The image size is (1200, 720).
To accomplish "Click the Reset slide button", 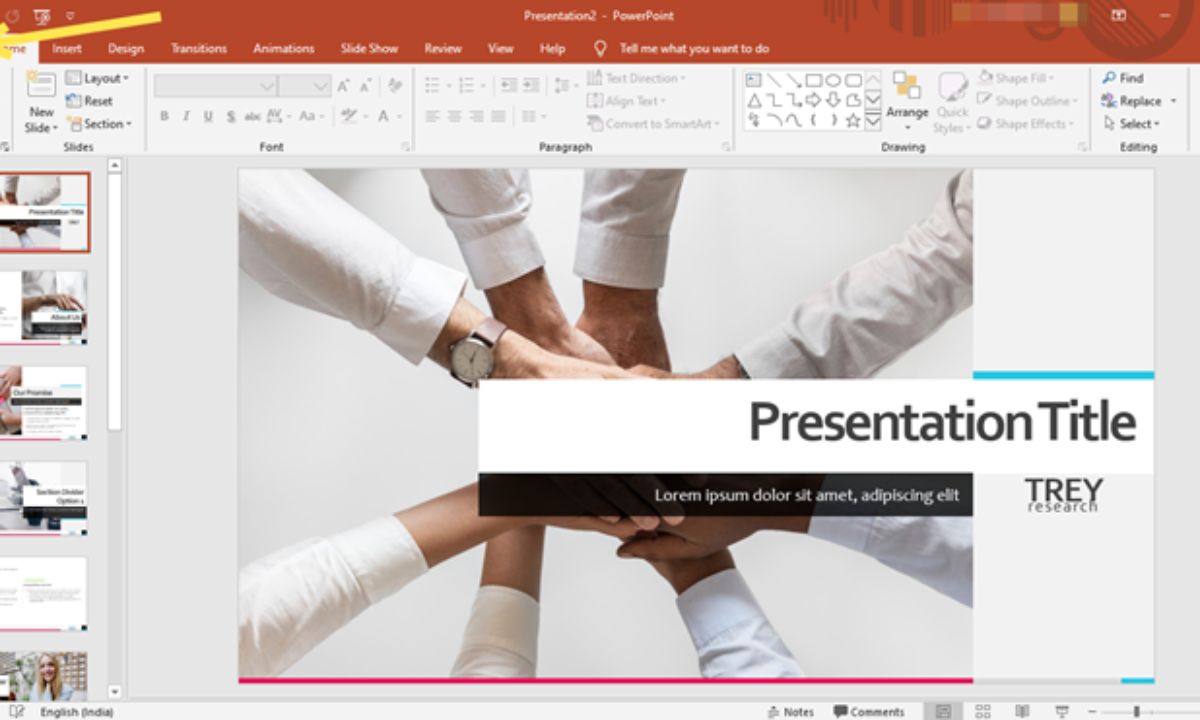I will coord(89,101).
